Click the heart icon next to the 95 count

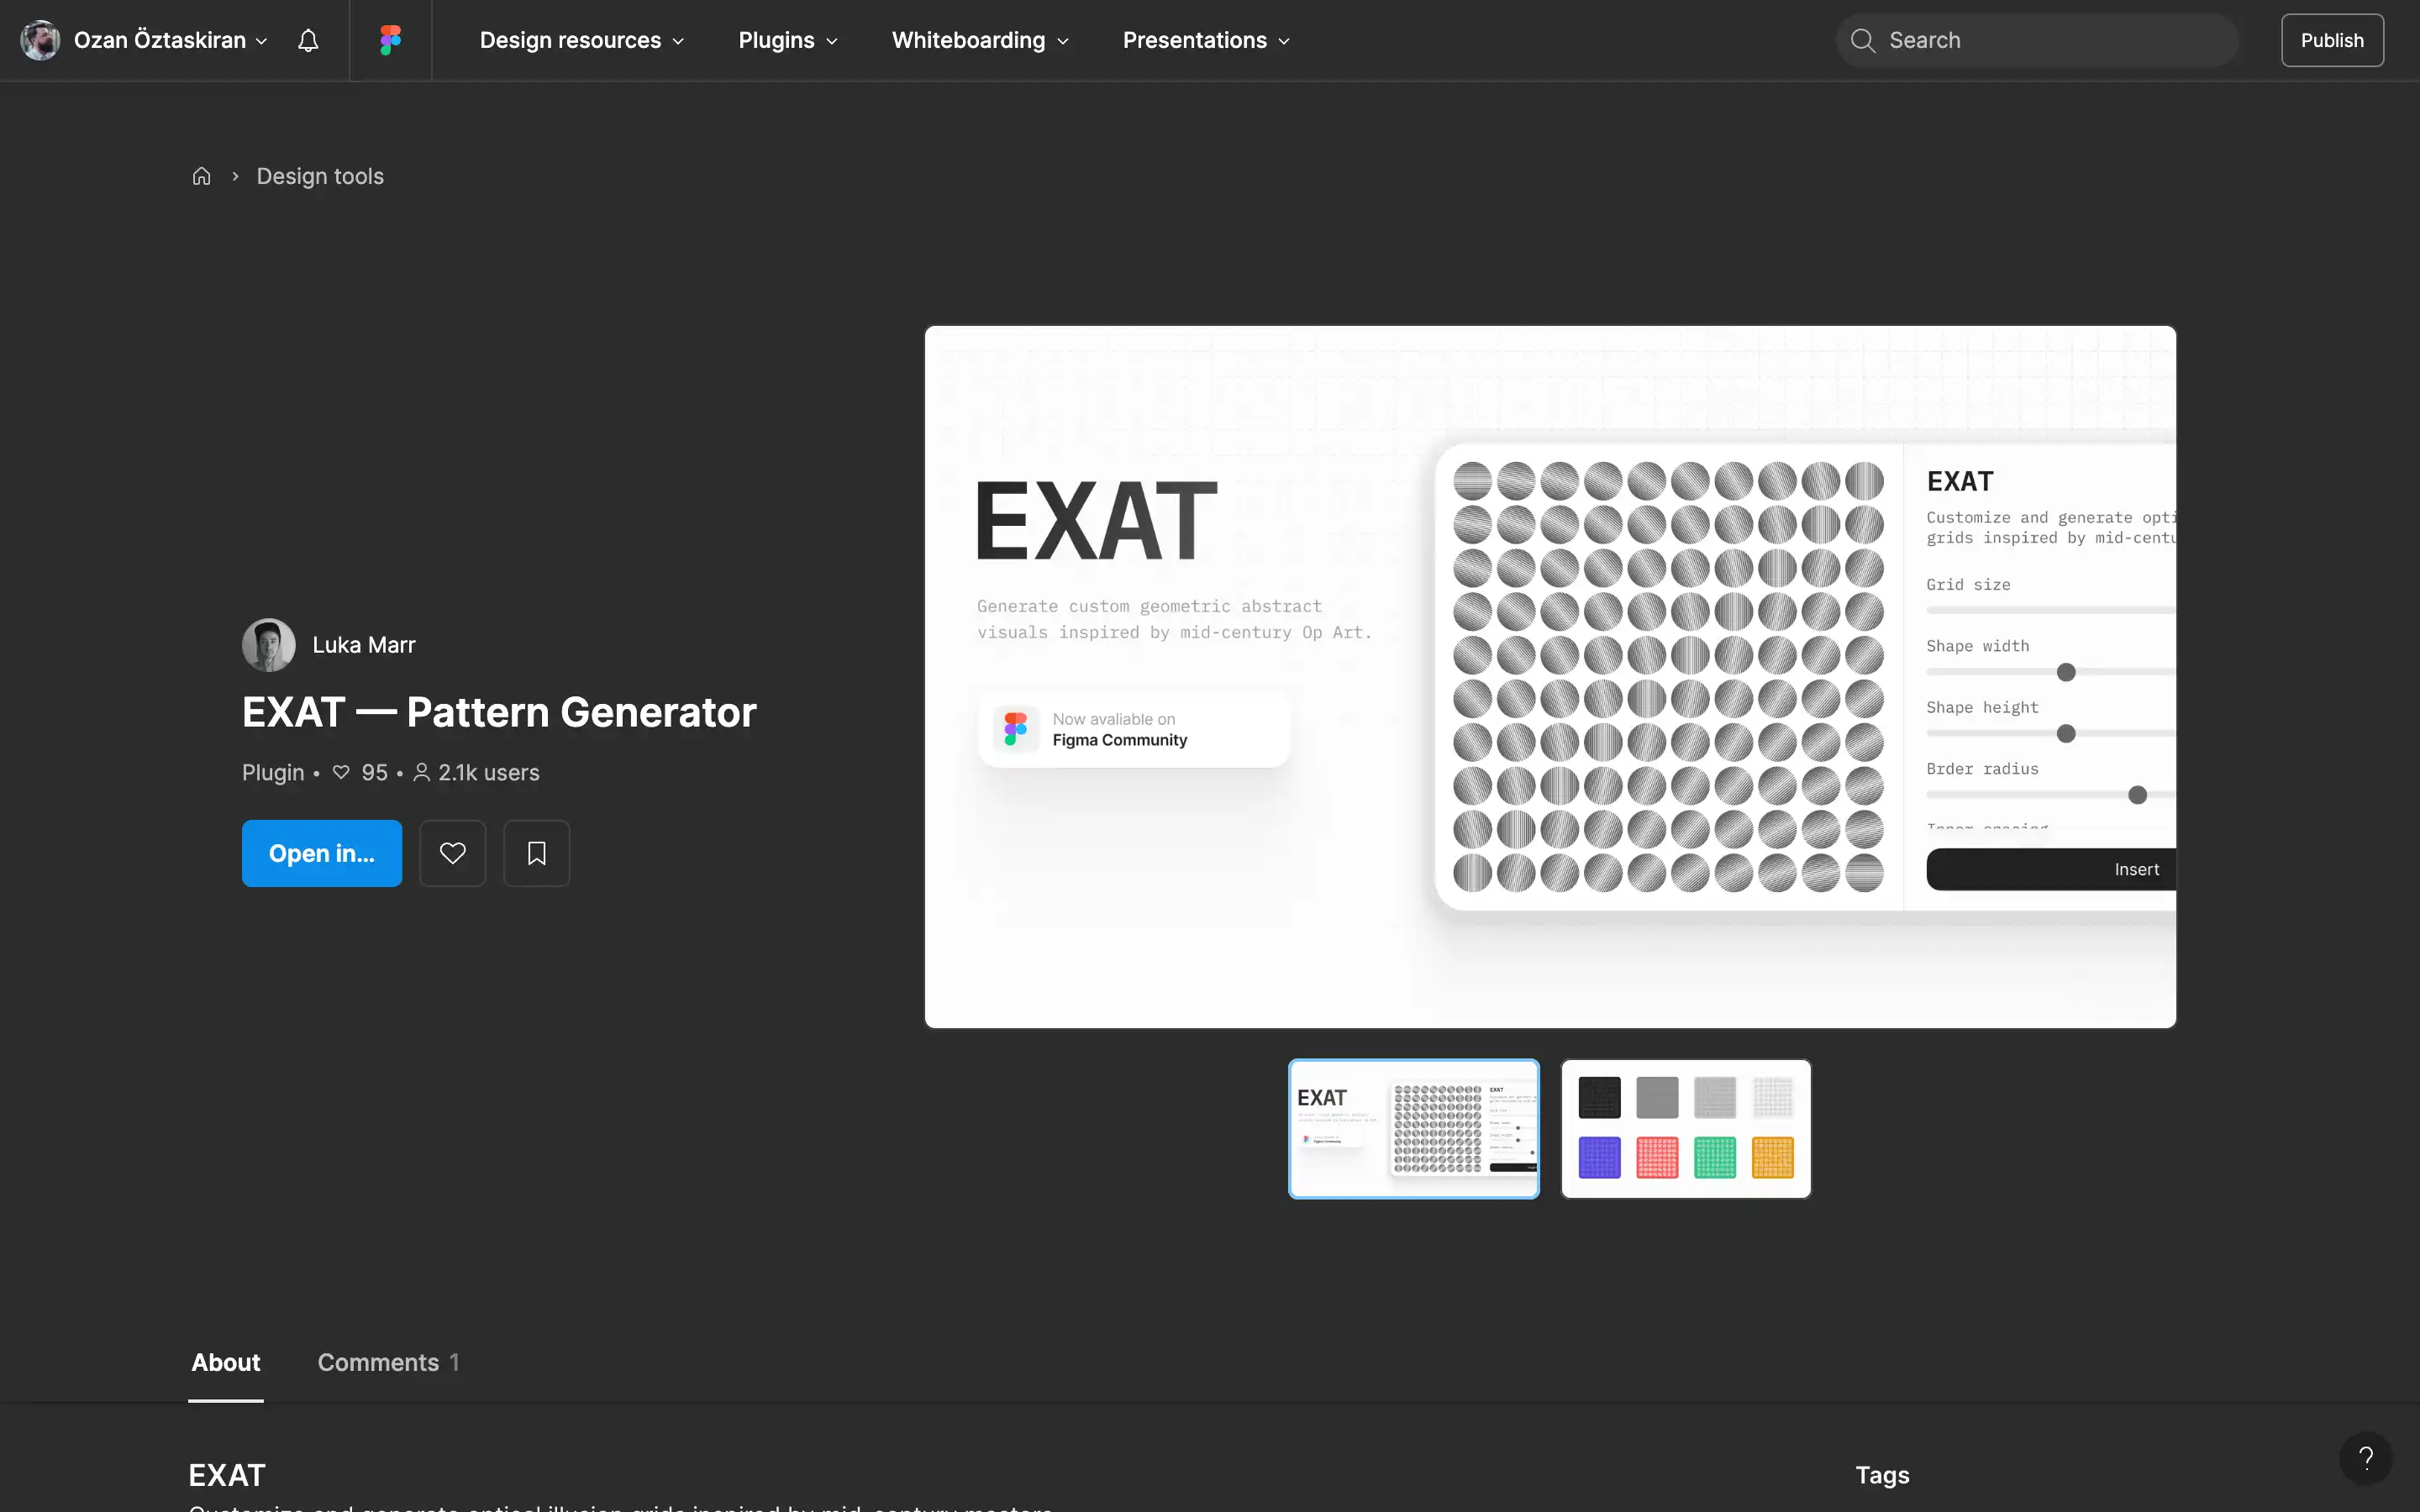tap(341, 772)
